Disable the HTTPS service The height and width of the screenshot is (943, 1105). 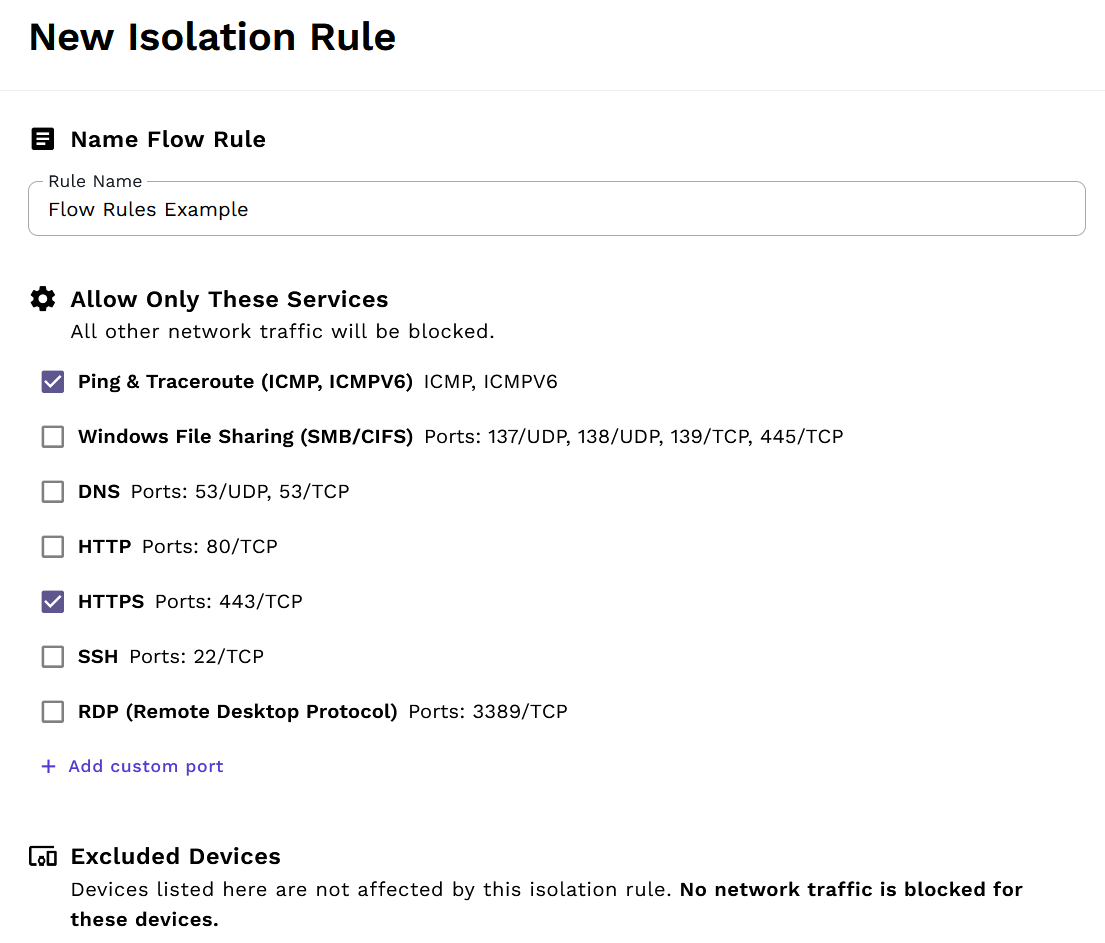(52, 601)
